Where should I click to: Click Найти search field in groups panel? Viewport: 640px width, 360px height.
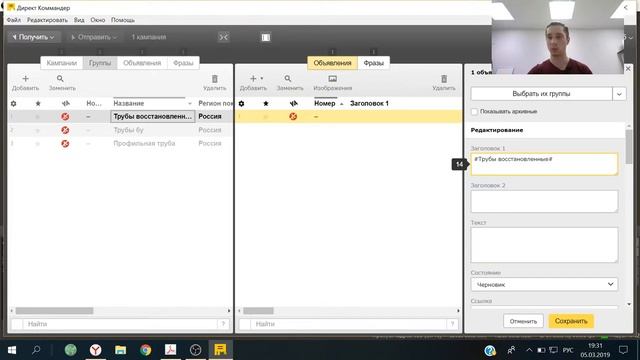tap(120, 324)
